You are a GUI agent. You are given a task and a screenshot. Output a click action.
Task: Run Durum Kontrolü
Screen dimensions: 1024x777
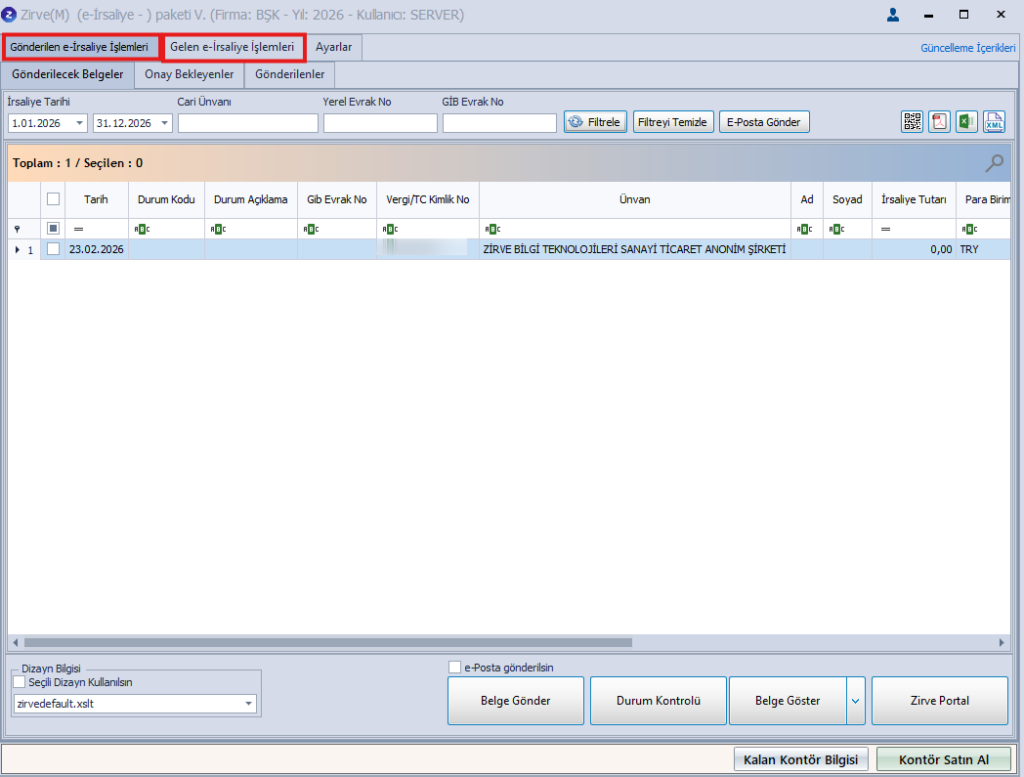pyautogui.click(x=658, y=701)
